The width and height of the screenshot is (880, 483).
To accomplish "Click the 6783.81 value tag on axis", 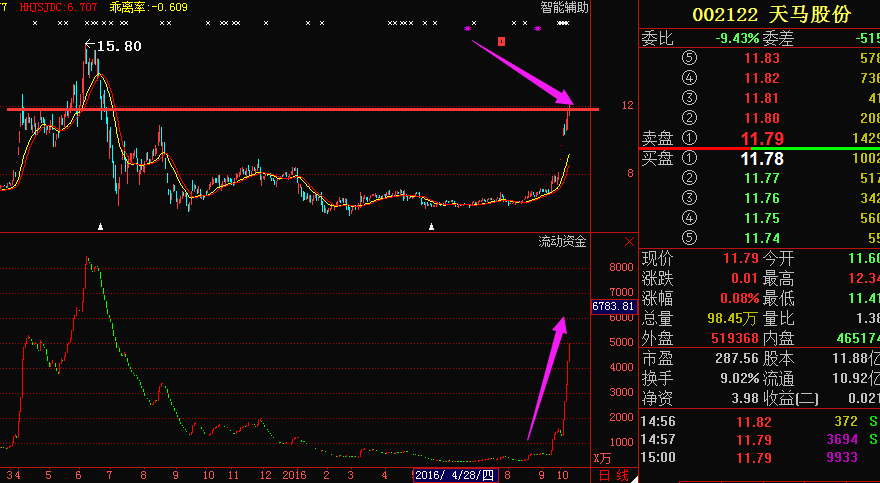I will (x=613, y=306).
